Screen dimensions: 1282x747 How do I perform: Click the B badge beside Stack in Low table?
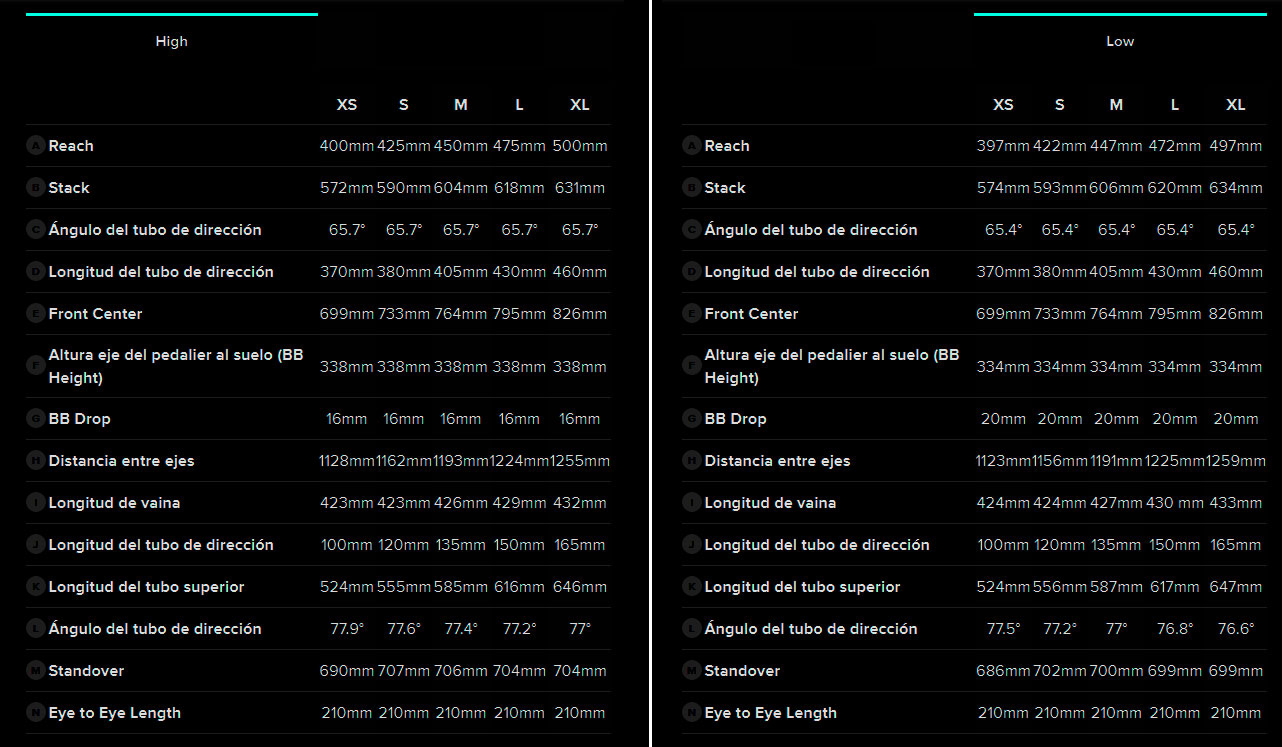pyautogui.click(x=692, y=188)
